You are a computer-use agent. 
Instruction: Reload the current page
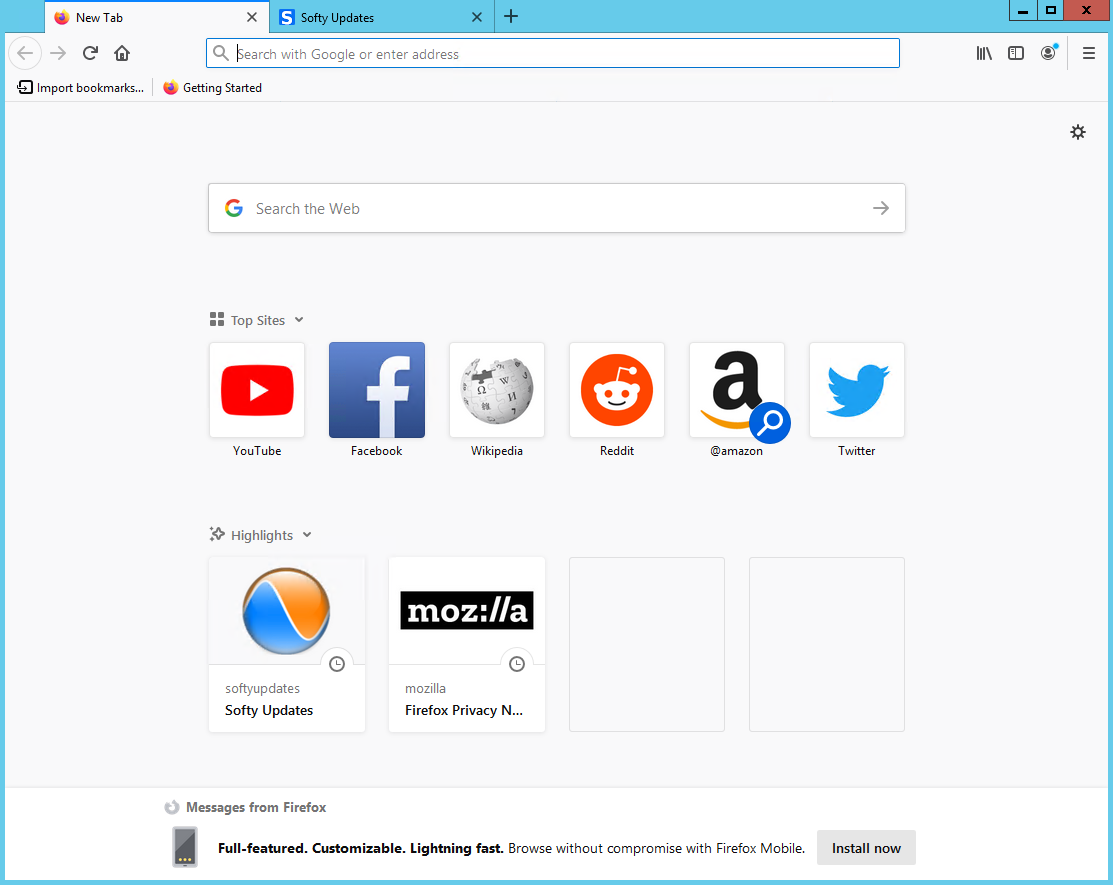[90, 53]
